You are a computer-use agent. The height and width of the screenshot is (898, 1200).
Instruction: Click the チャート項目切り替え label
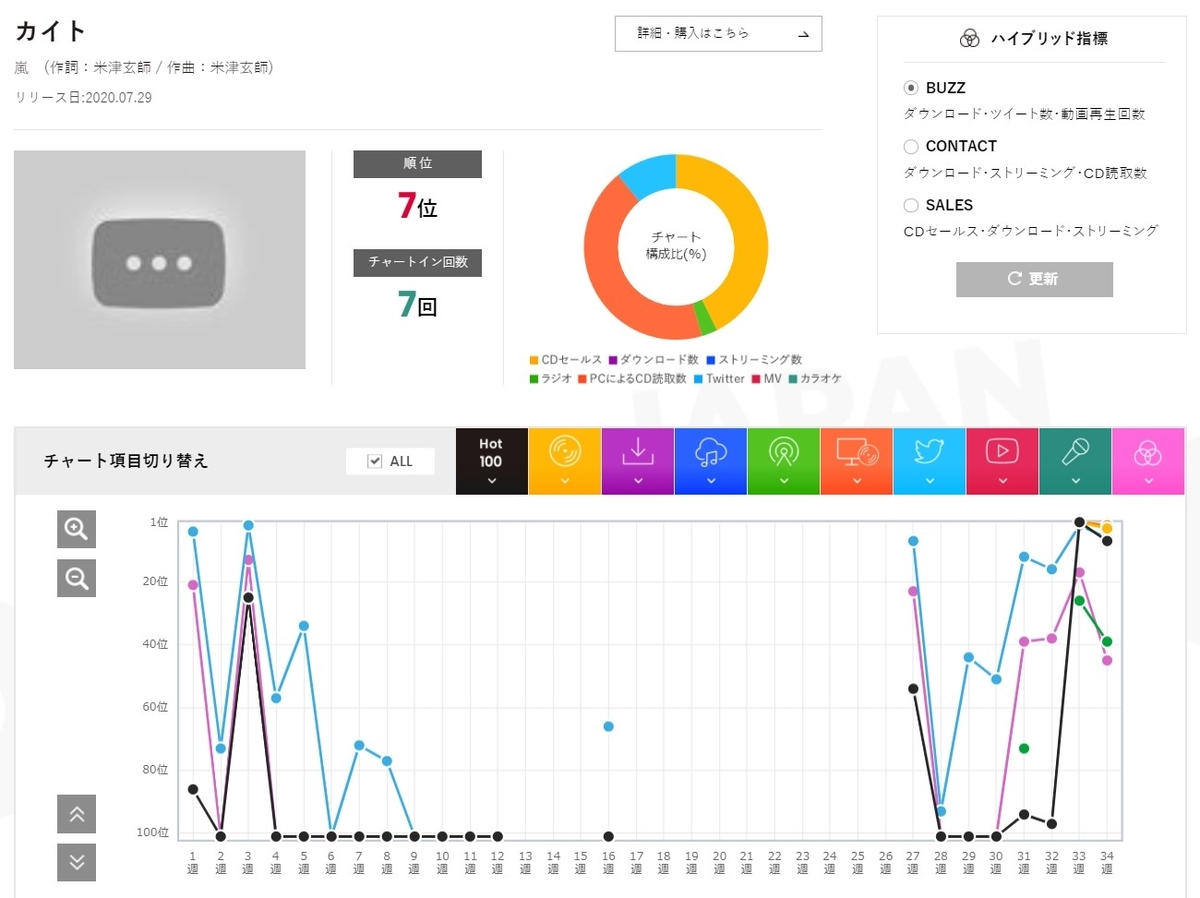(x=126, y=461)
